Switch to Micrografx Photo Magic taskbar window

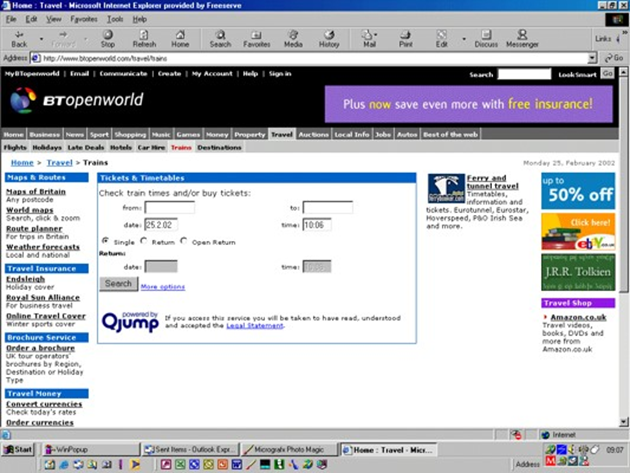click(289, 449)
